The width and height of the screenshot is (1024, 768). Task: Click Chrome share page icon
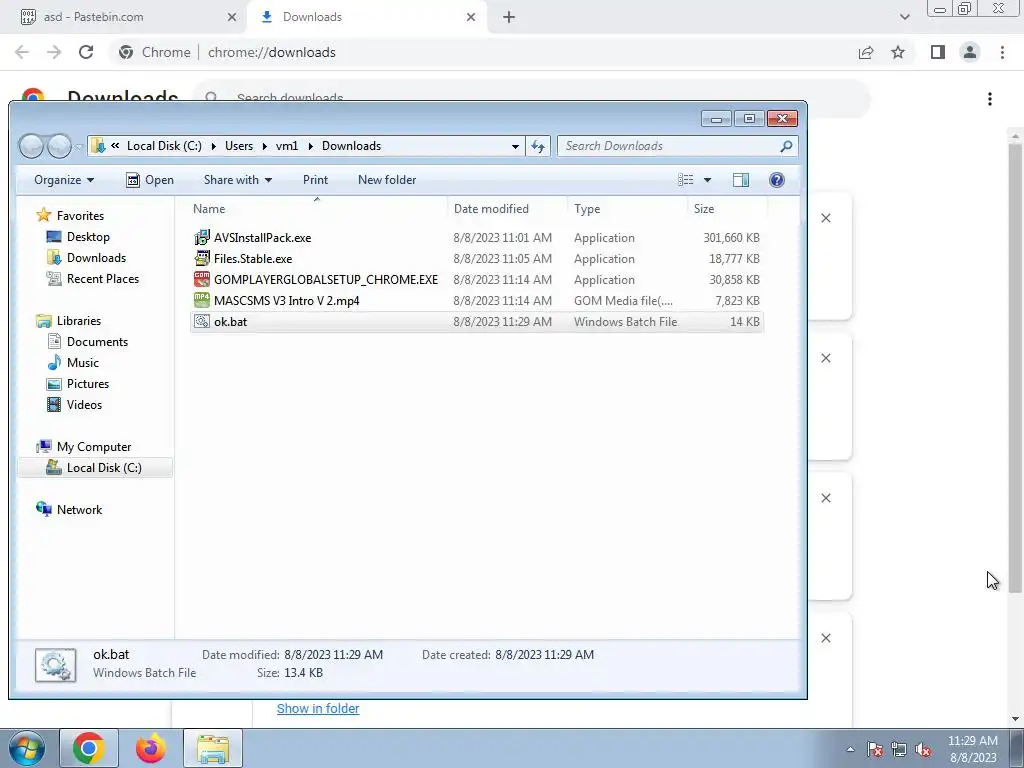(x=866, y=52)
